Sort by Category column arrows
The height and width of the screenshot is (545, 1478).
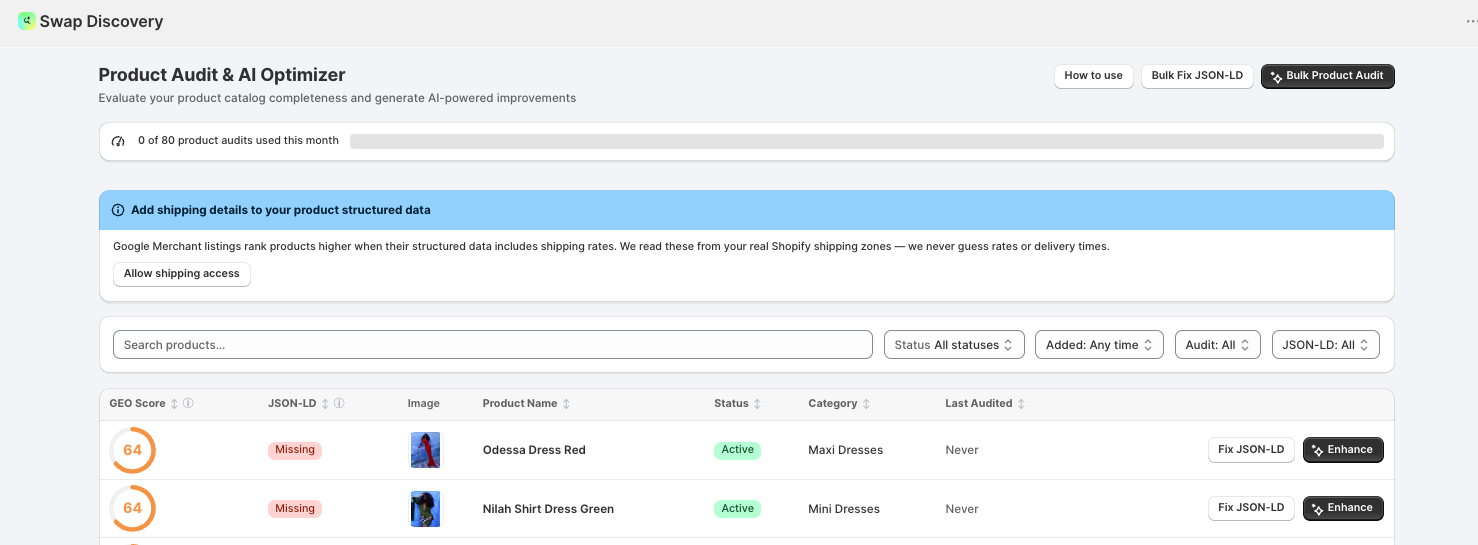[866, 404]
